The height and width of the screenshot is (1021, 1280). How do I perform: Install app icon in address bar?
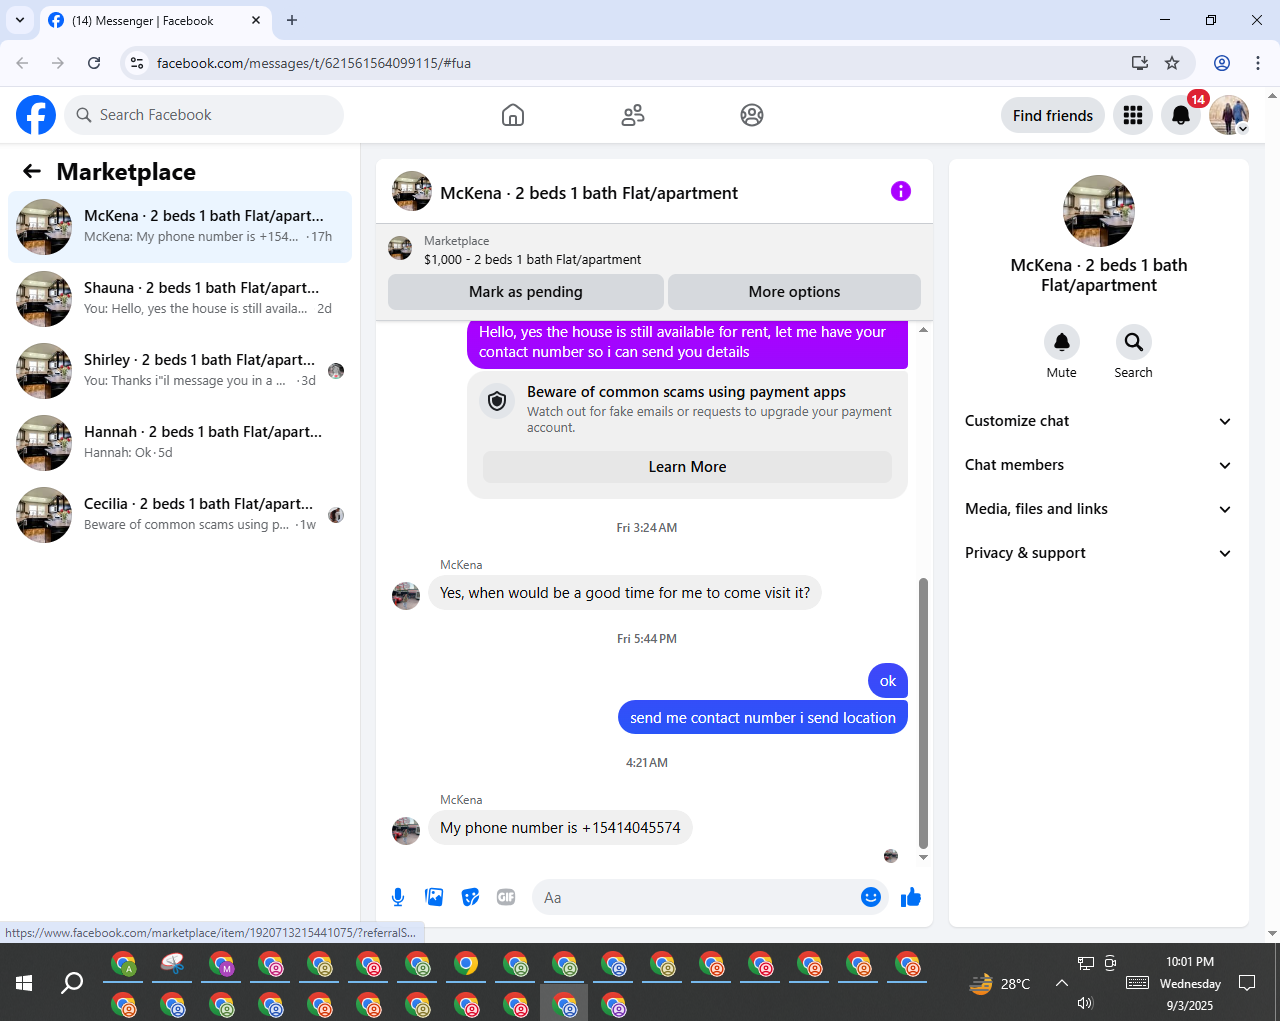[1140, 63]
